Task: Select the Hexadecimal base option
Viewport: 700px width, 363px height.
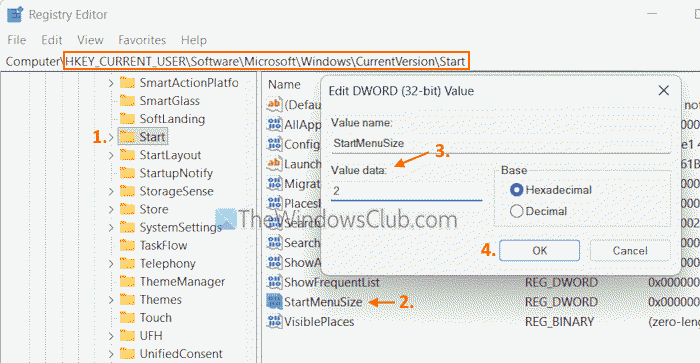Action: pos(517,190)
